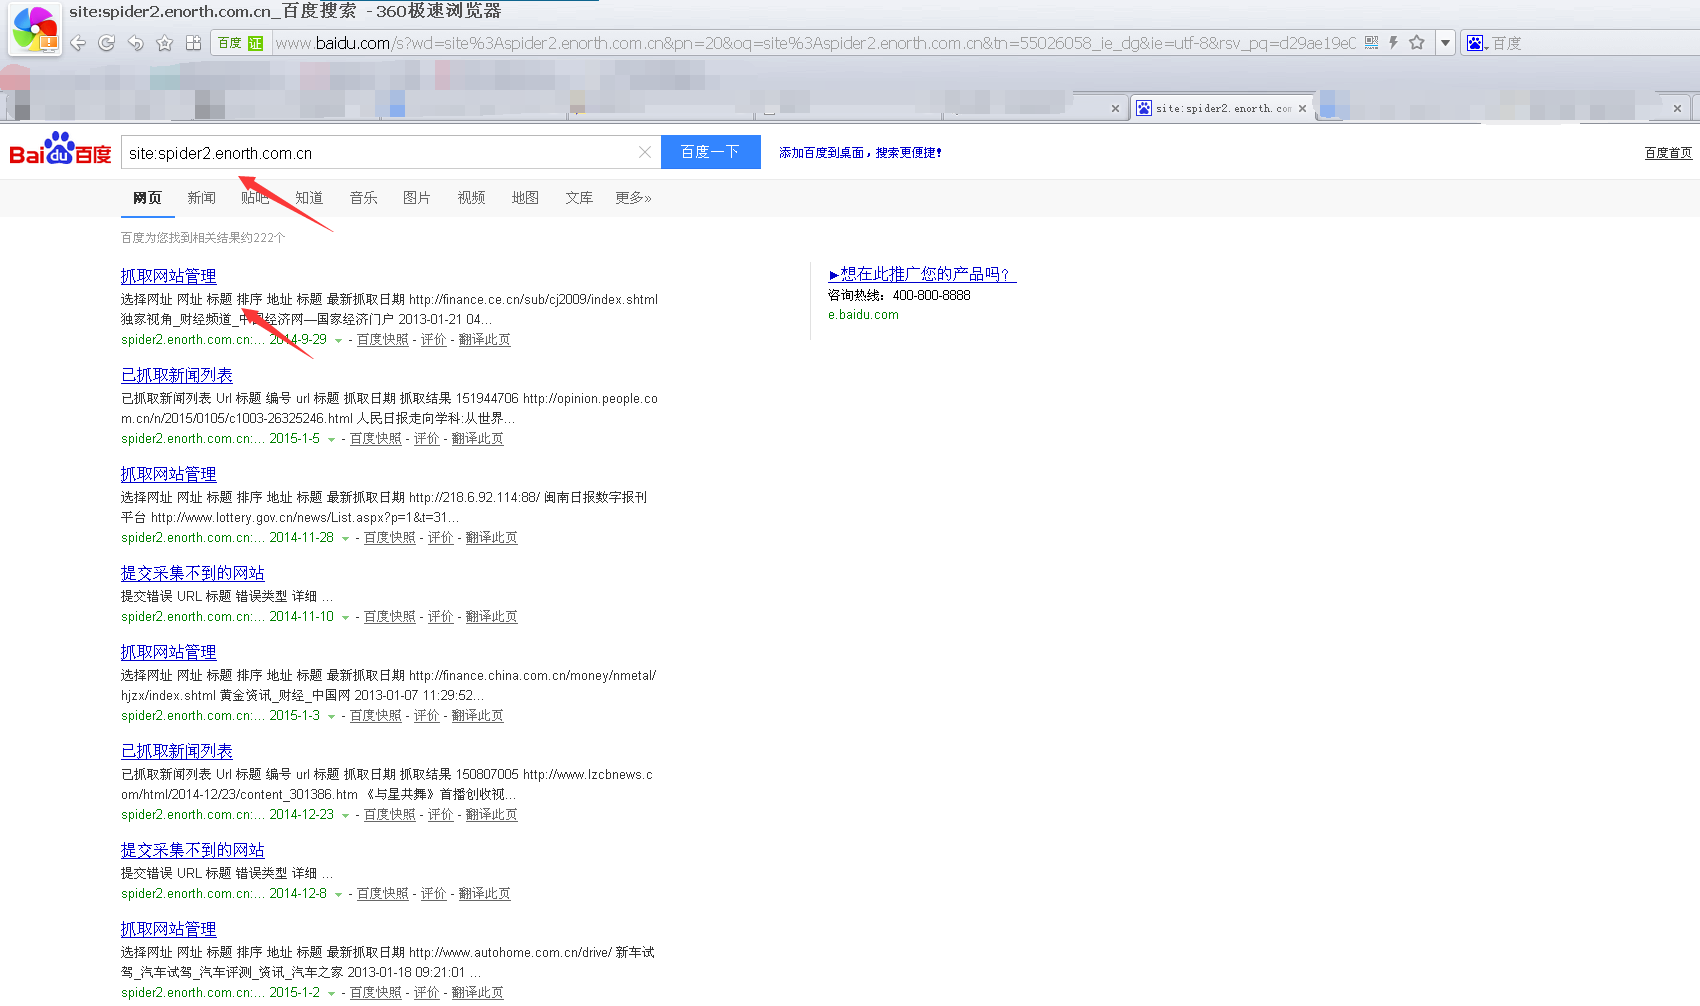The image size is (1700, 1006).
Task: Click the browser address bar URL
Action: pyautogui.click(x=815, y=43)
